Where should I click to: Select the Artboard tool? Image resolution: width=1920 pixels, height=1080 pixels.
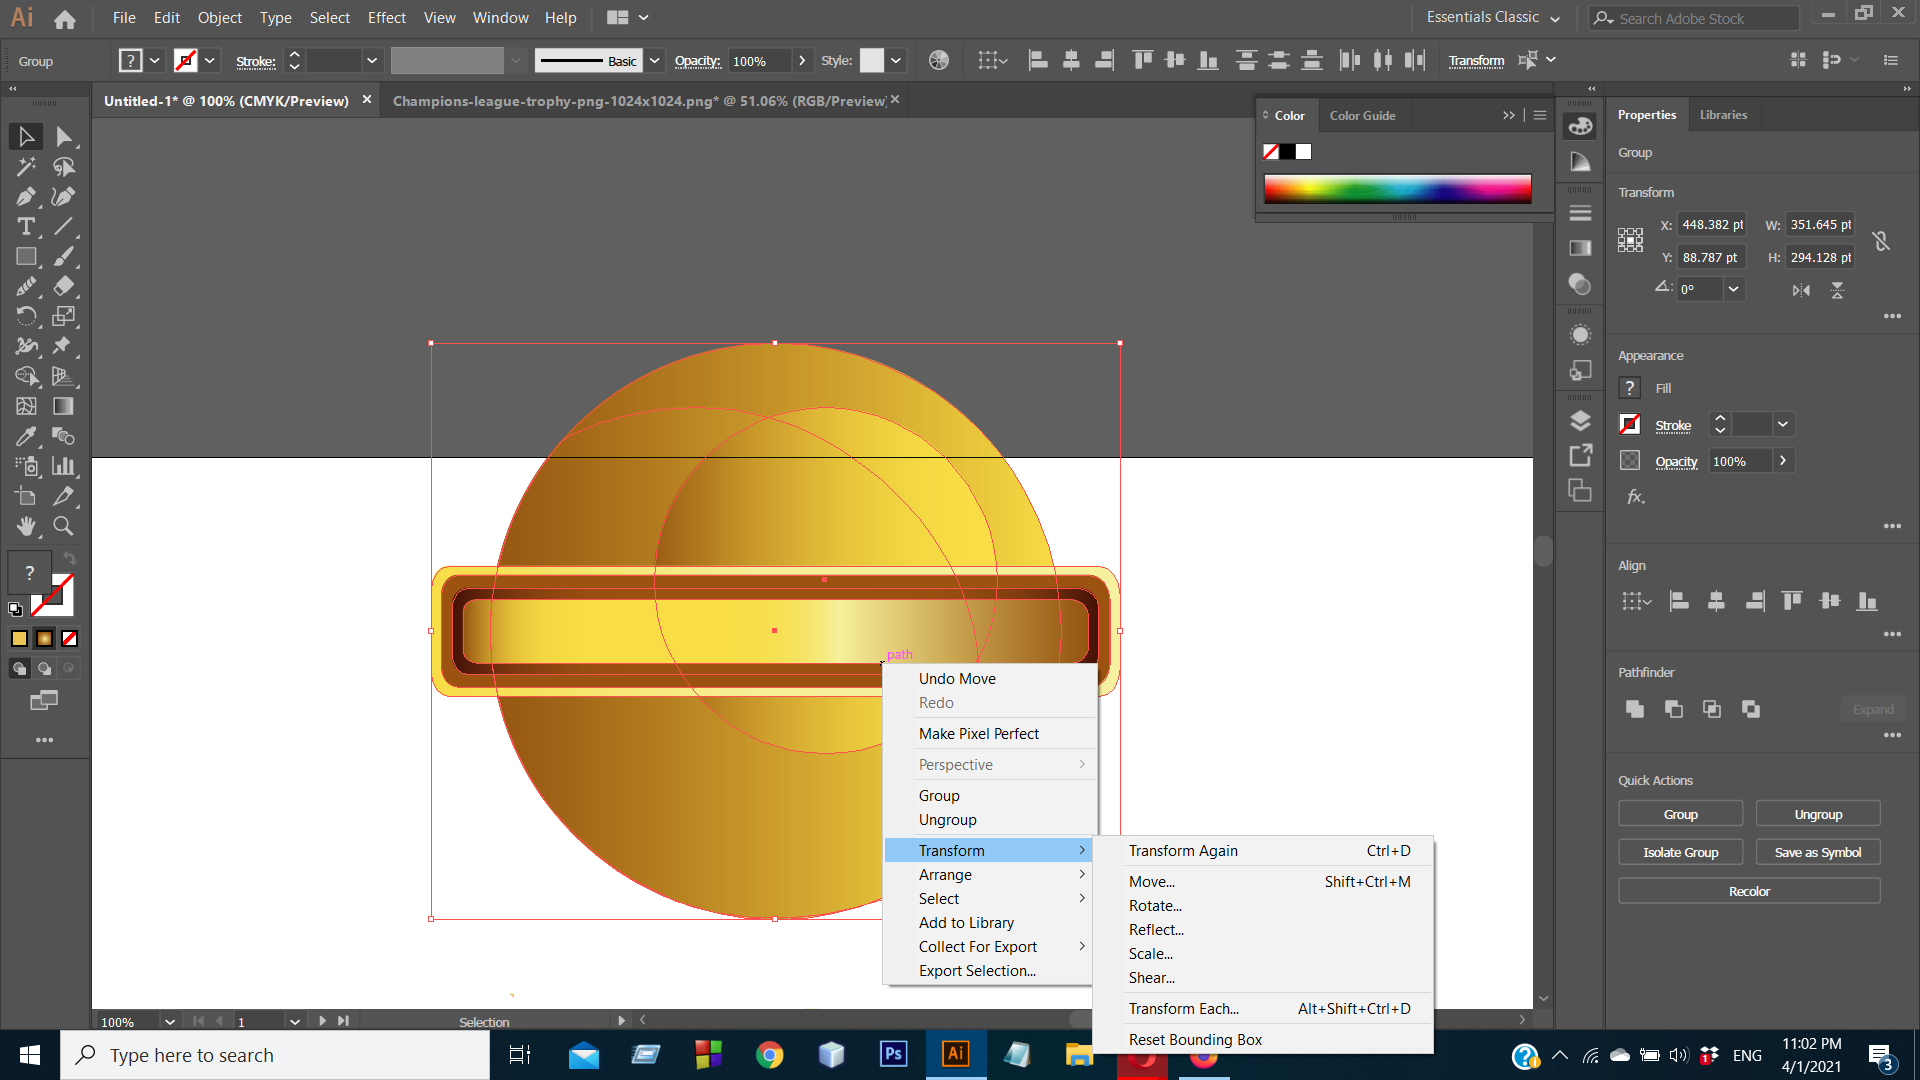pyautogui.click(x=26, y=496)
